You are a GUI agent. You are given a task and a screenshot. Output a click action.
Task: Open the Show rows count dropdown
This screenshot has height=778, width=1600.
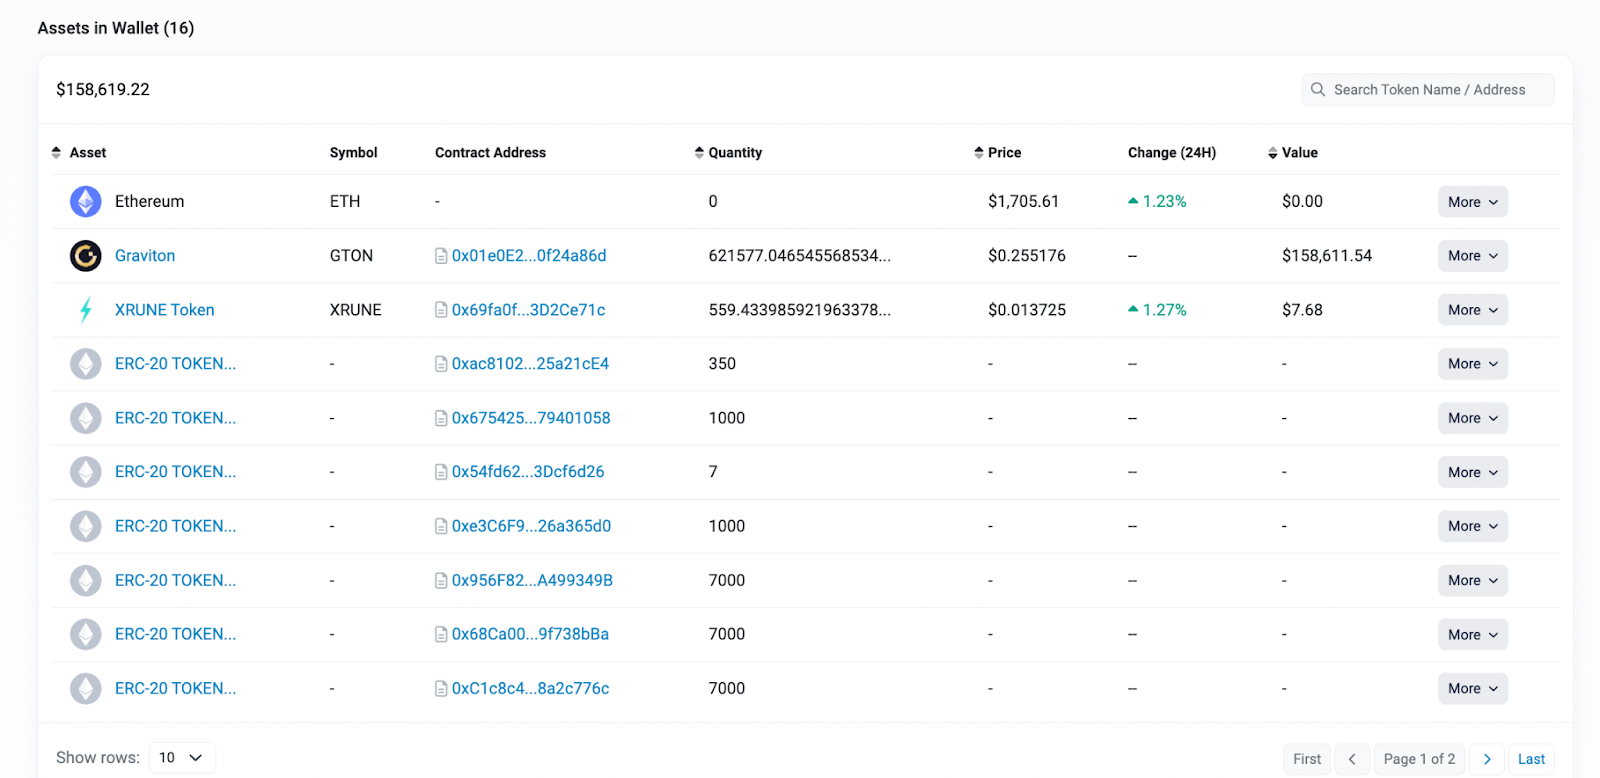(182, 758)
